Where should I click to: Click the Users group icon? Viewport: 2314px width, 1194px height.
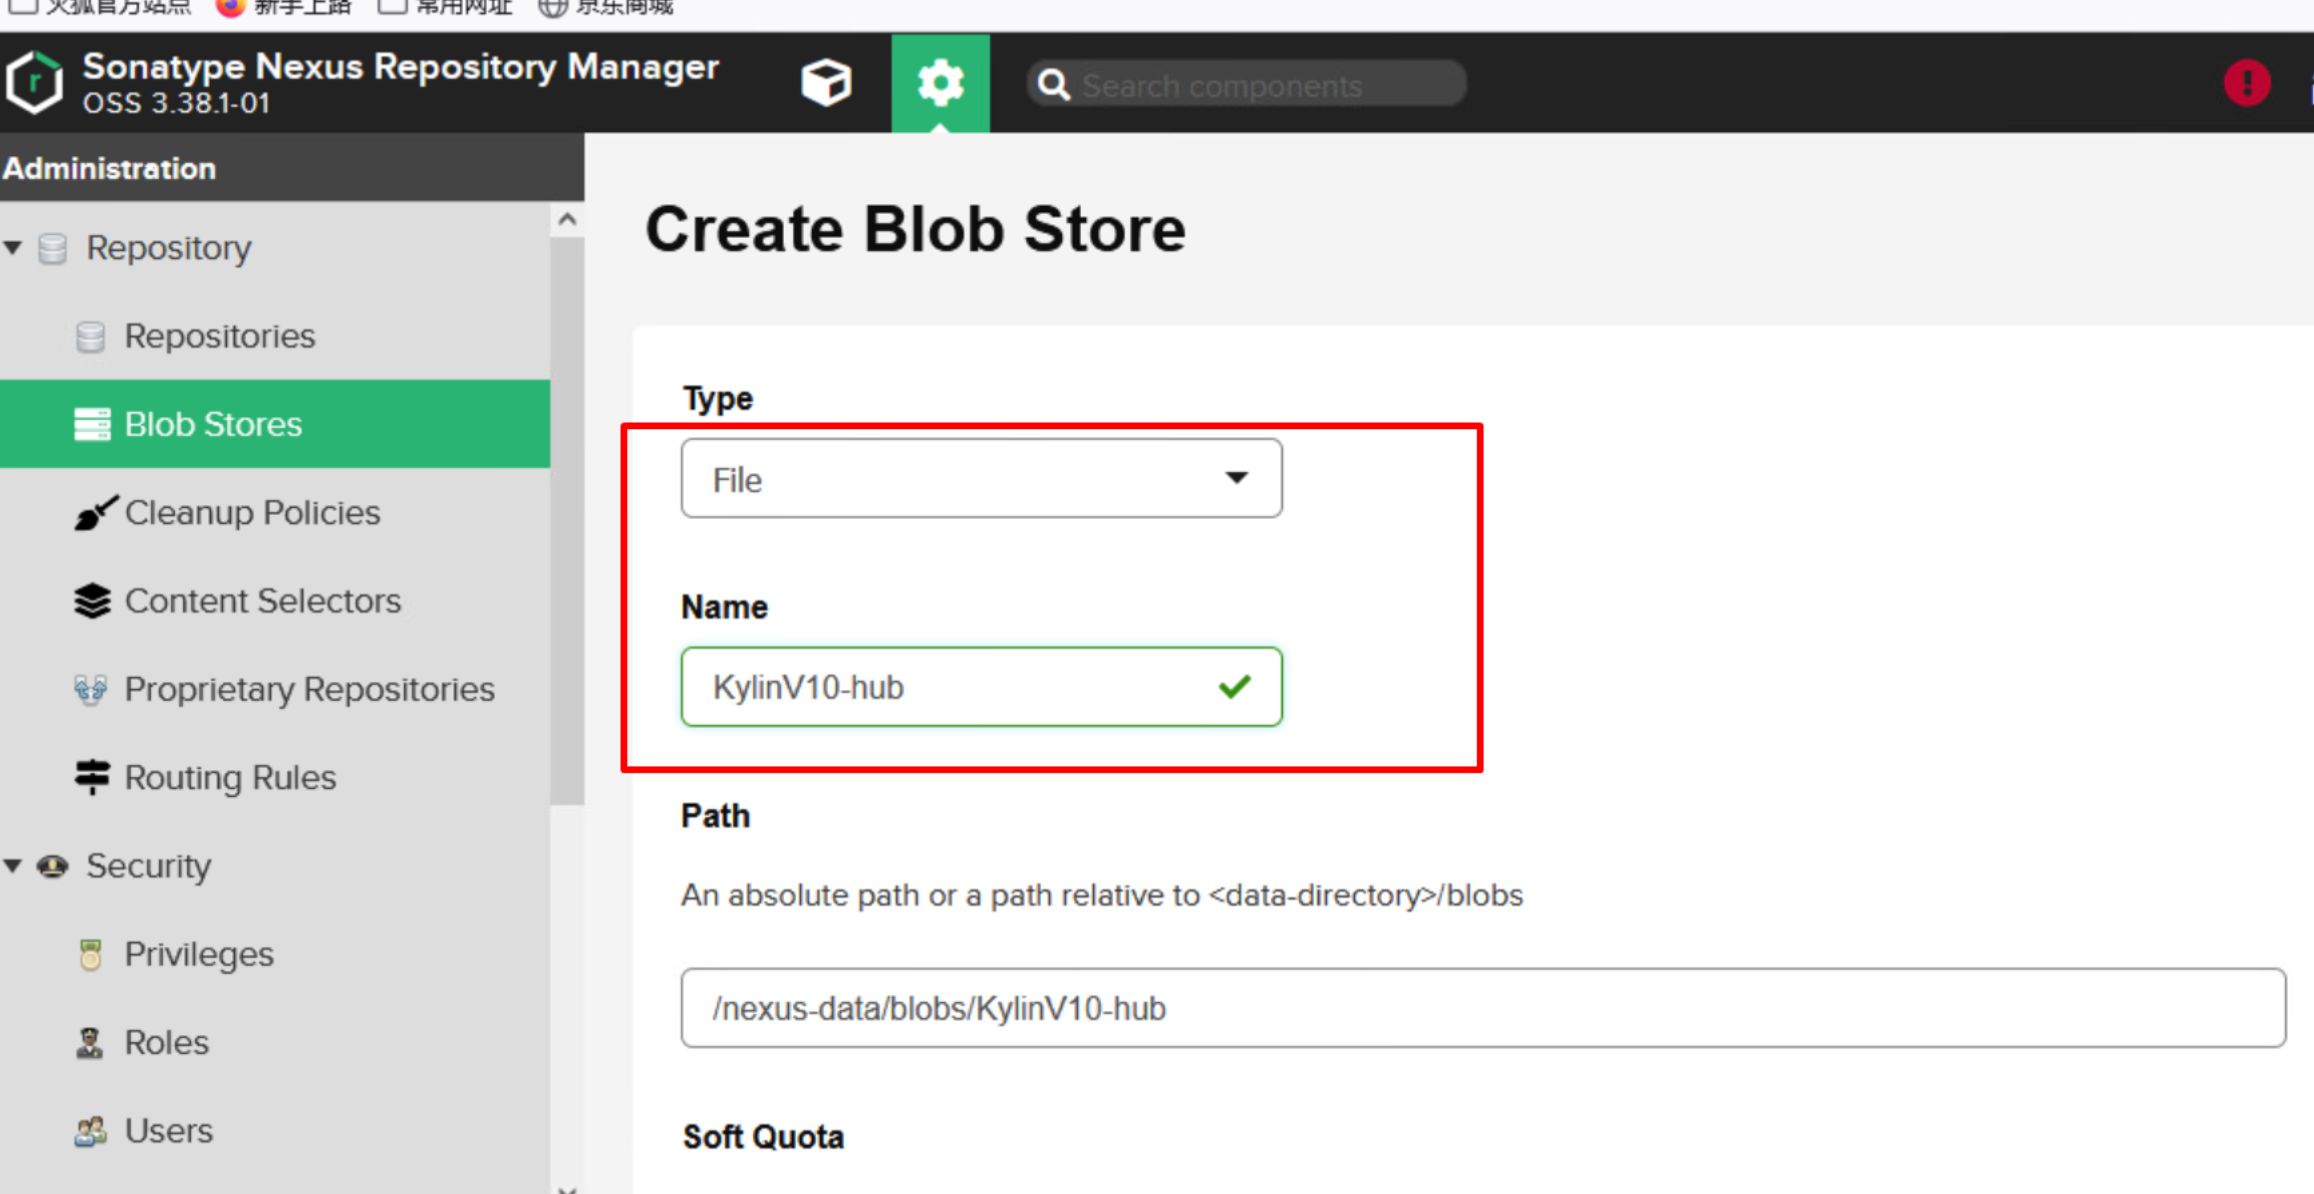91,1131
